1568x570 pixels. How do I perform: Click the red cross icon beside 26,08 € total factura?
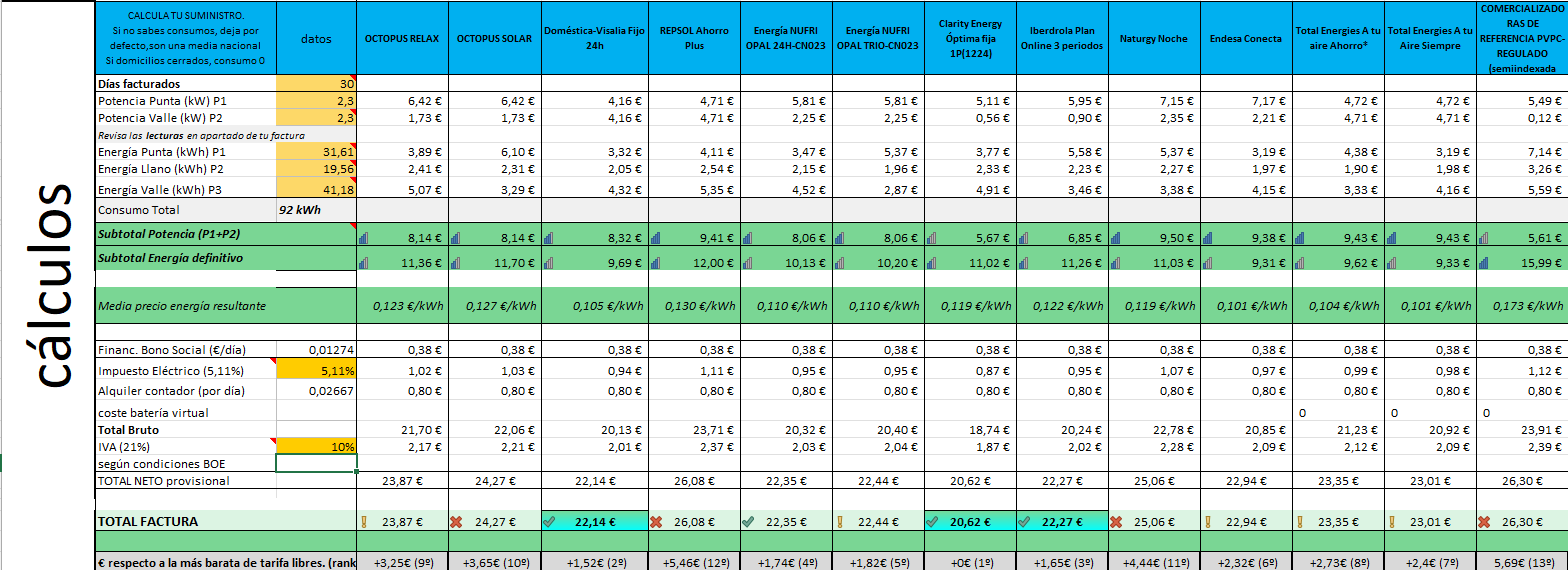655,521
